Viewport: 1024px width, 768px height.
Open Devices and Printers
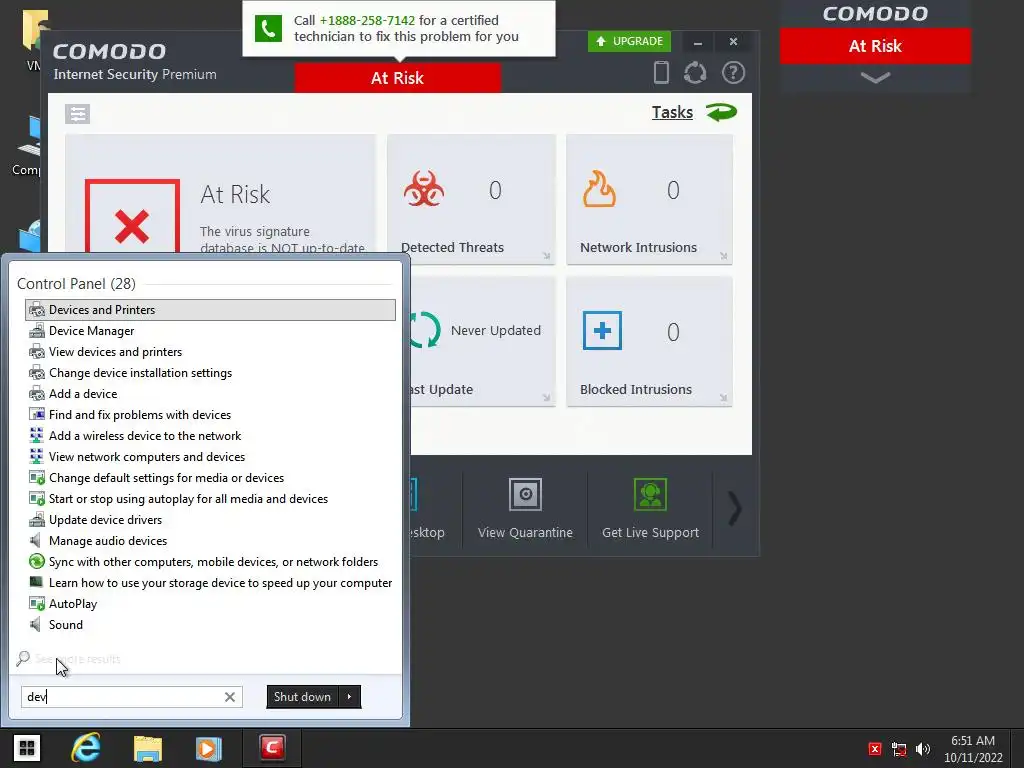[x=210, y=310]
